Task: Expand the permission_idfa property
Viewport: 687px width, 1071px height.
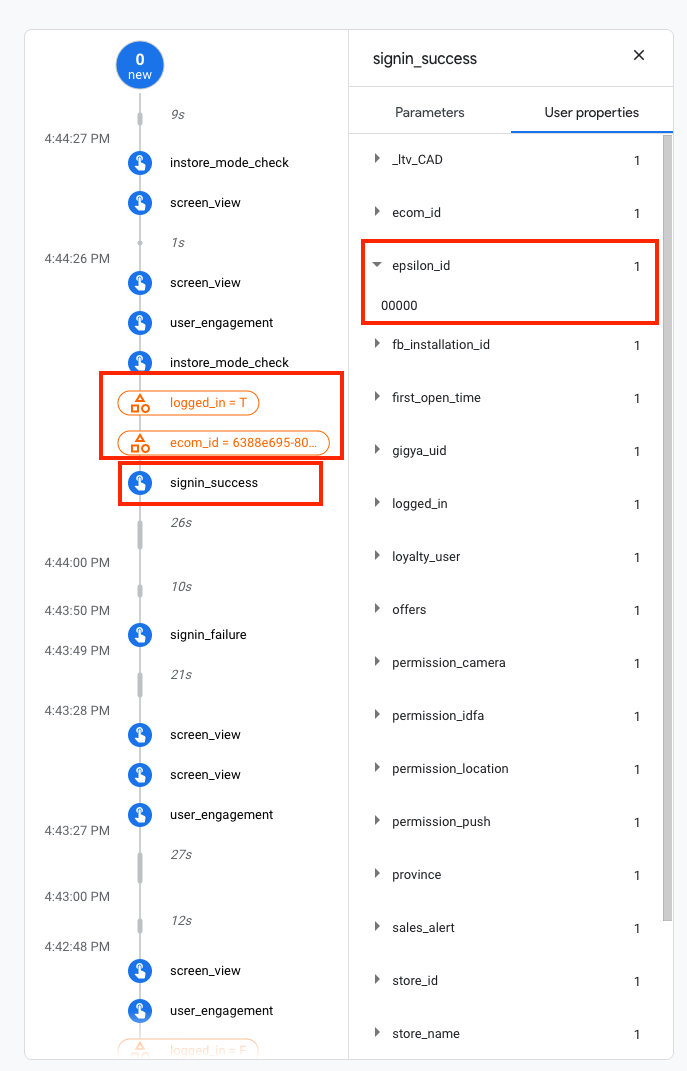Action: tap(377, 714)
